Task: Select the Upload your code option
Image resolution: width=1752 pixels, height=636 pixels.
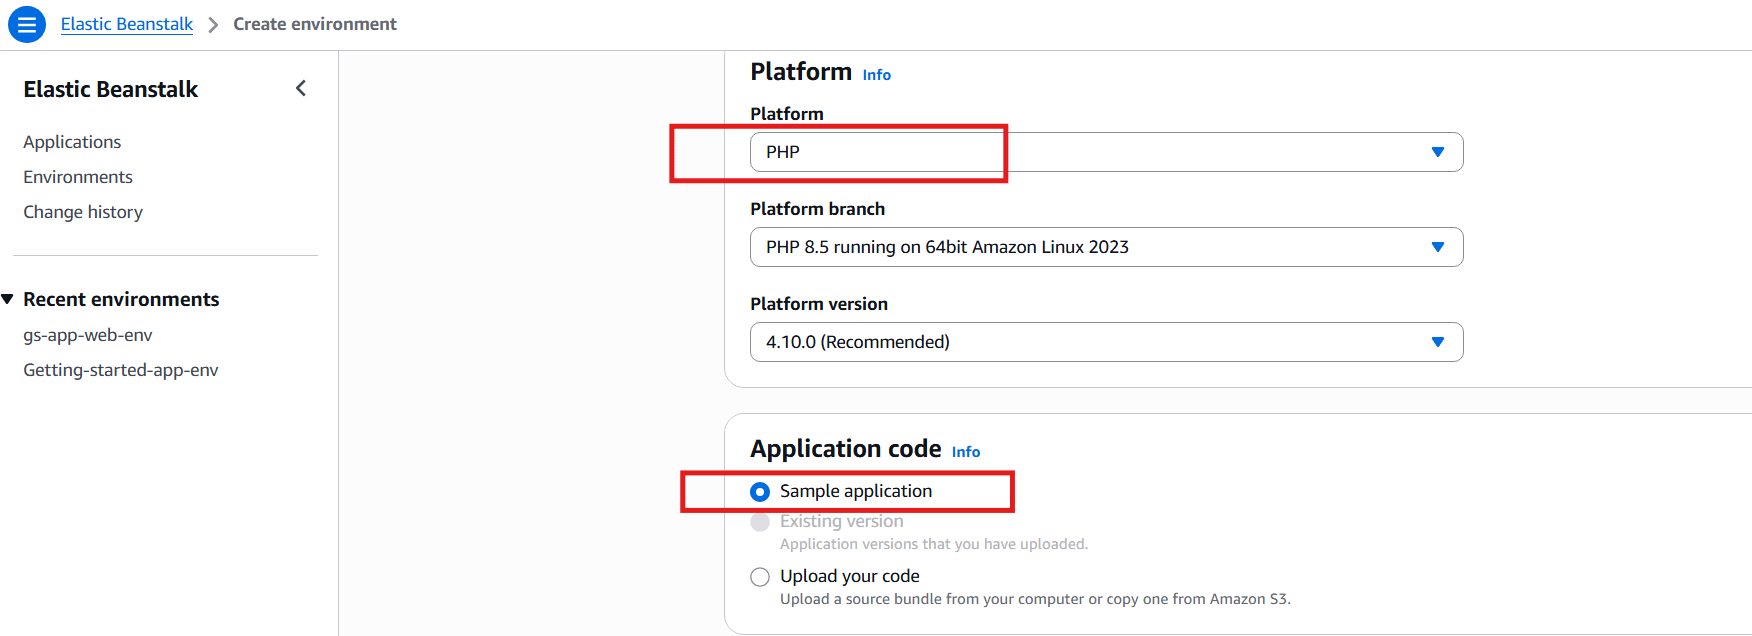Action: 760,577
